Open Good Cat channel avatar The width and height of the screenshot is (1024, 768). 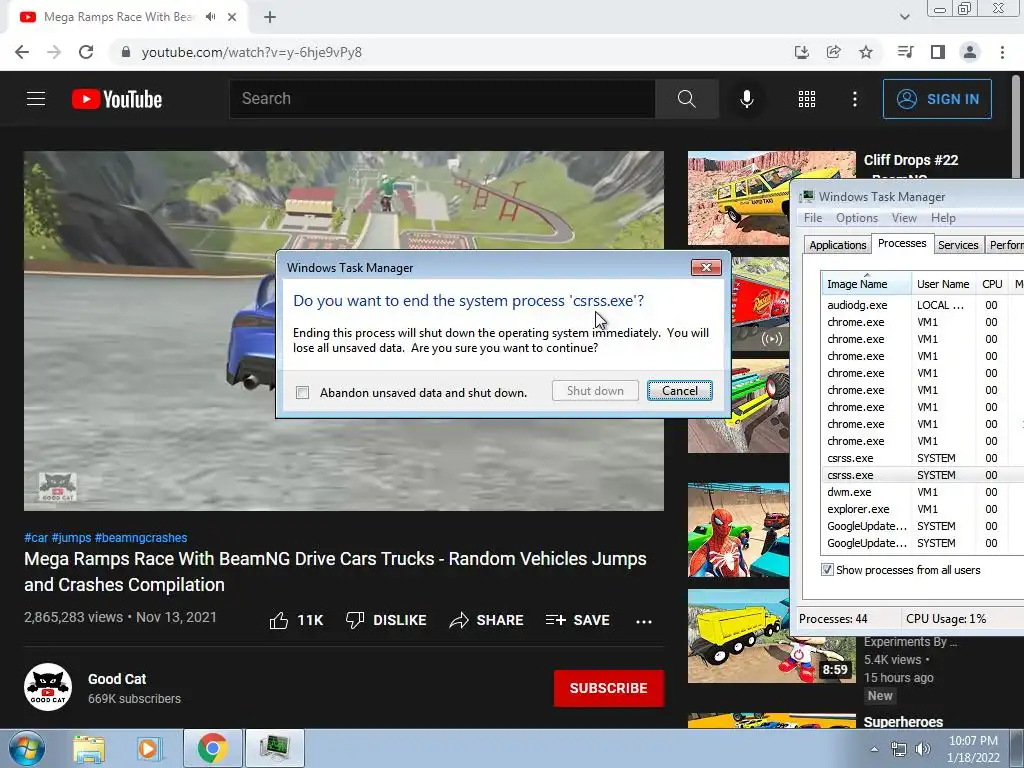pos(48,687)
